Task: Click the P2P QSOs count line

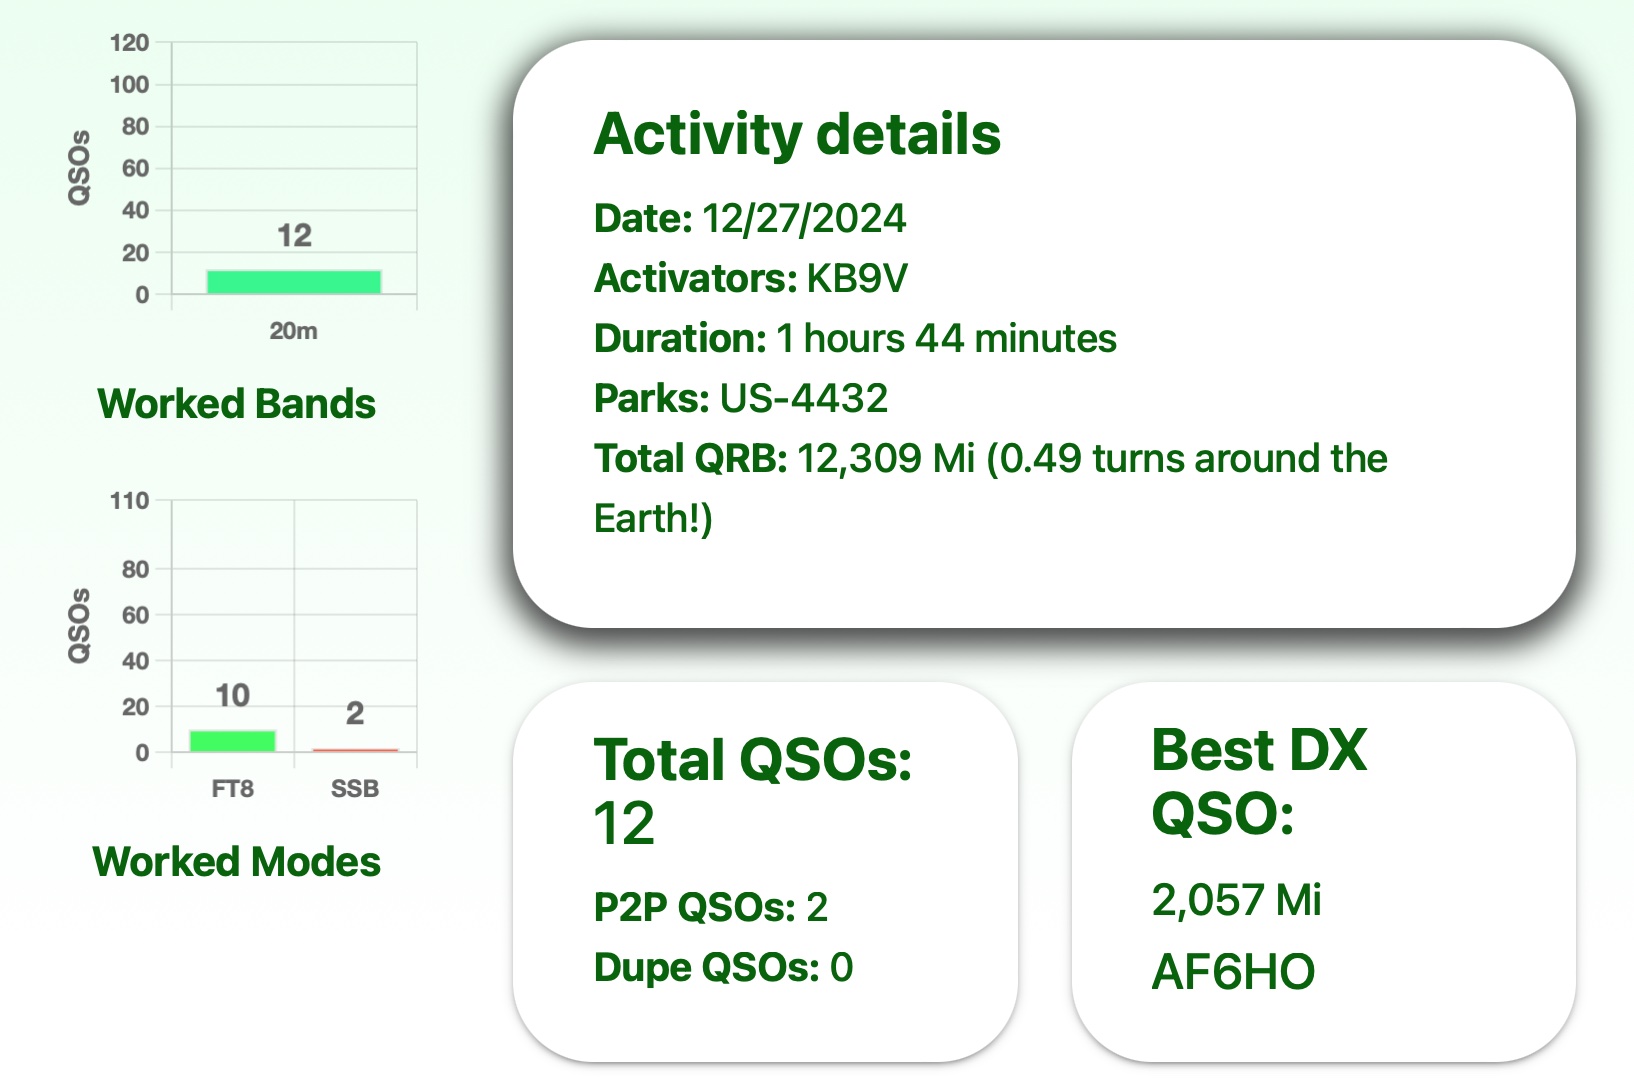Action: (x=710, y=908)
